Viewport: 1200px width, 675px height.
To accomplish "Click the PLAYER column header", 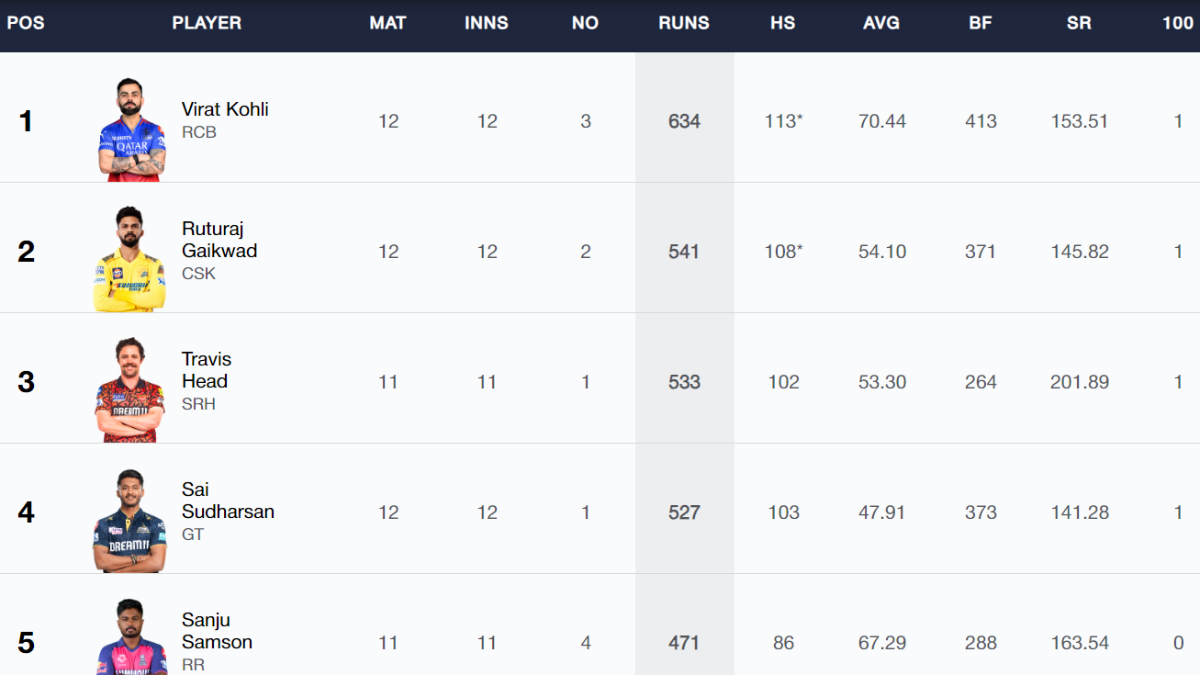I will tap(207, 23).
